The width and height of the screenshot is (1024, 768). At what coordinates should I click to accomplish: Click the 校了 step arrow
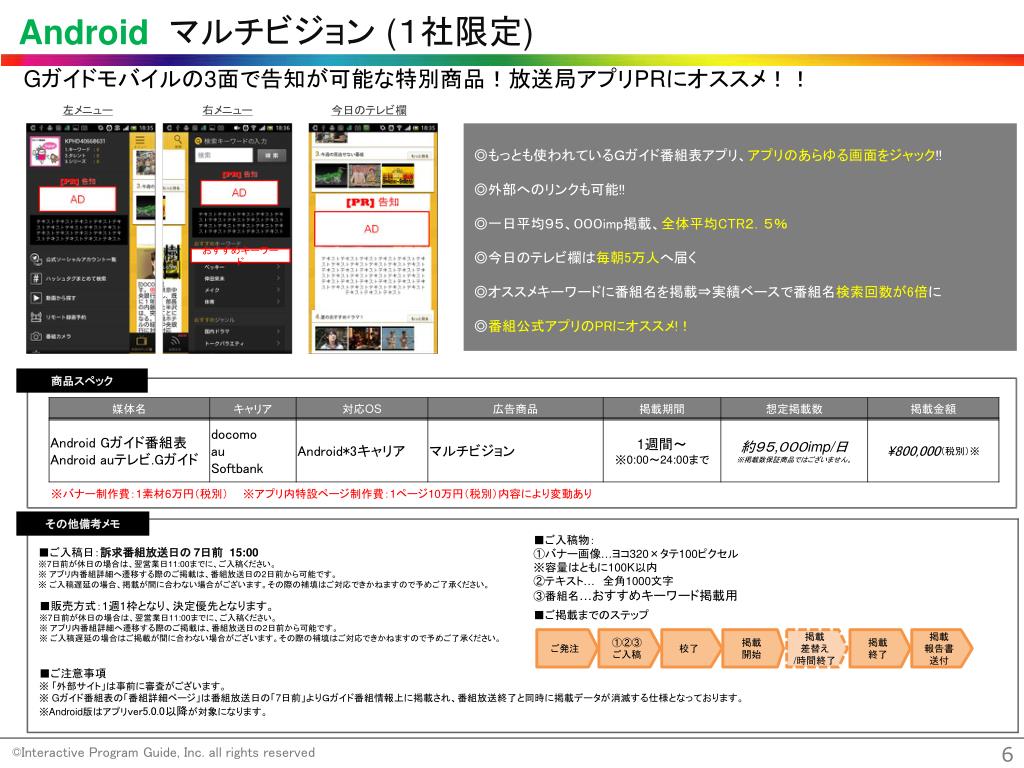[x=689, y=648]
